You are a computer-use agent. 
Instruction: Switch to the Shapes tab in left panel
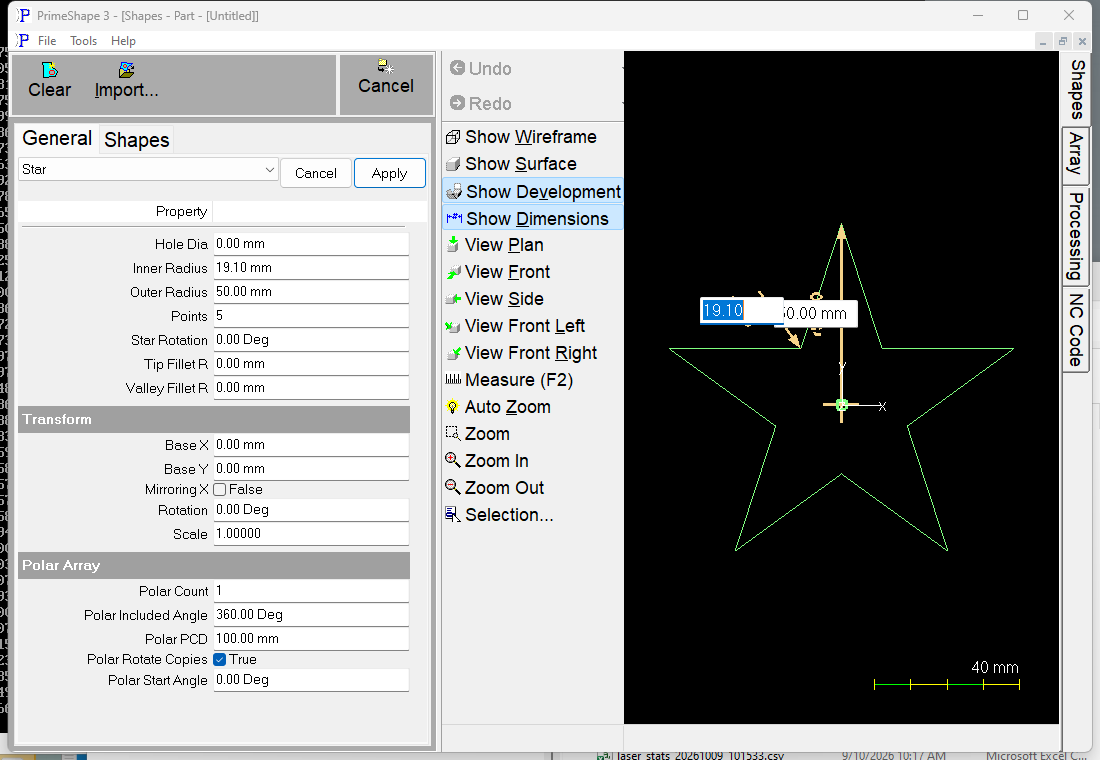(137, 140)
